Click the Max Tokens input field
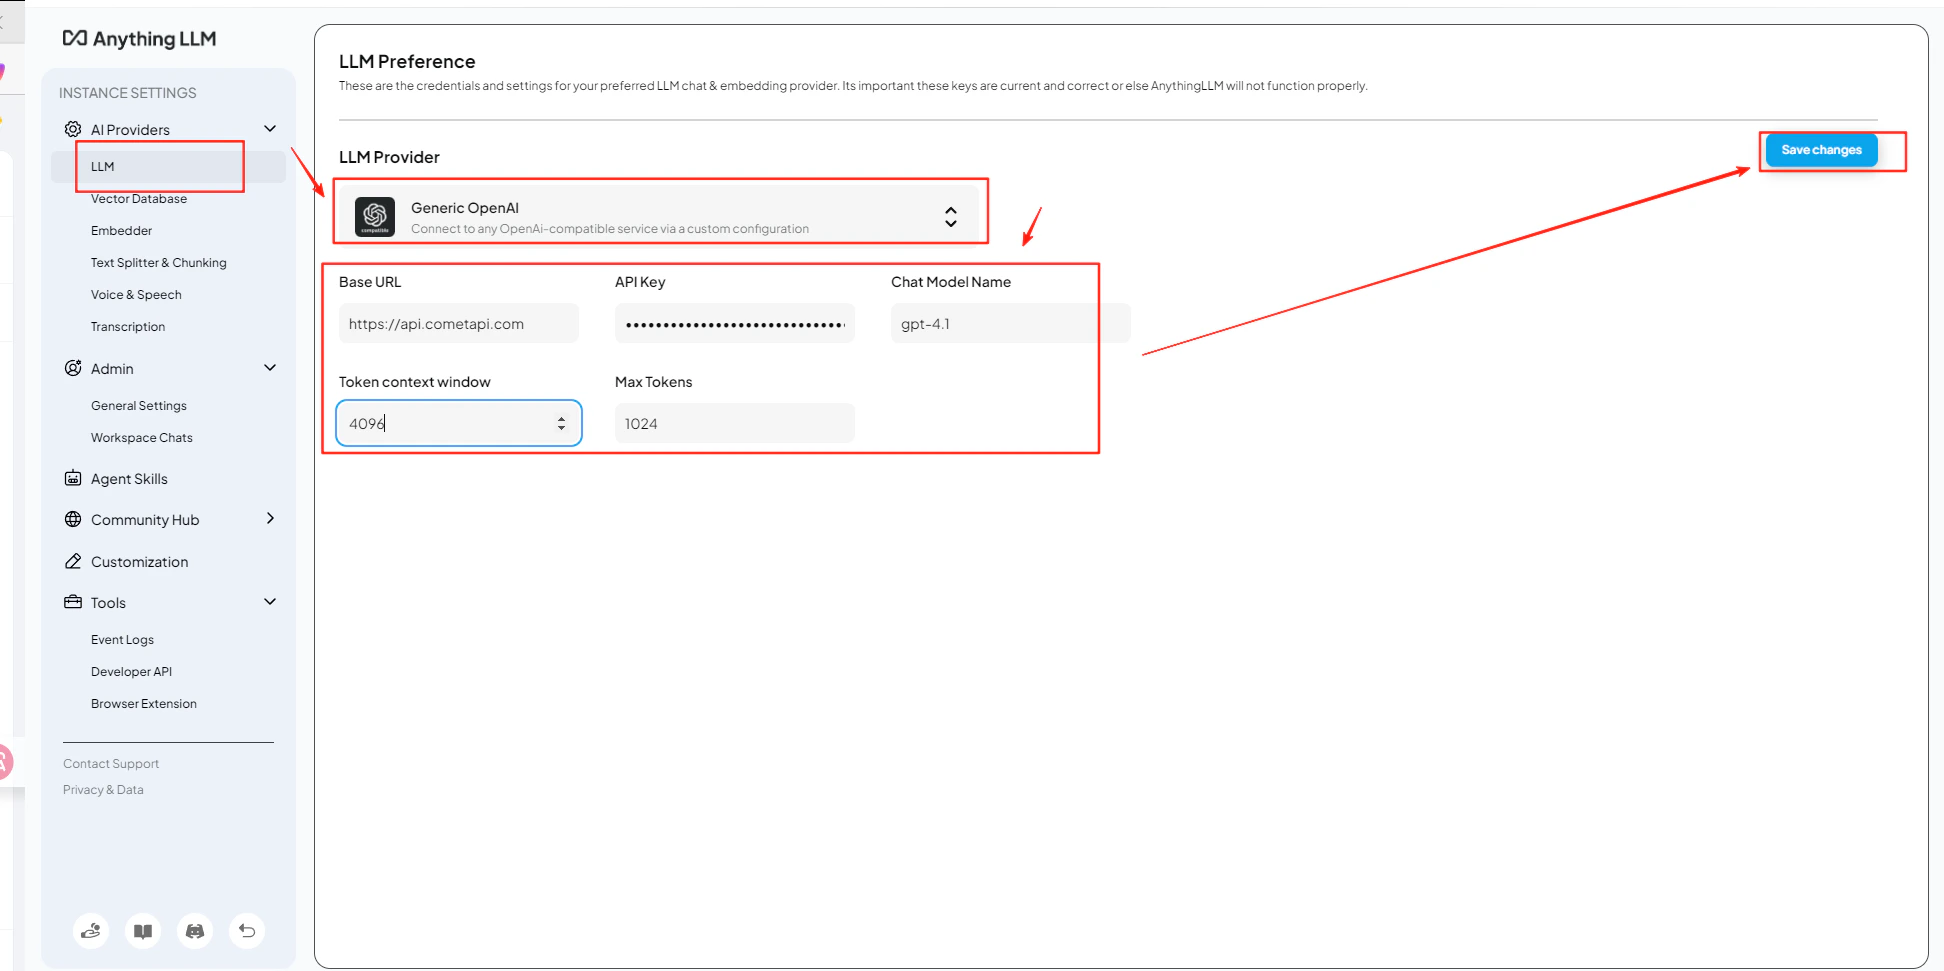The image size is (1944, 971). coord(734,423)
